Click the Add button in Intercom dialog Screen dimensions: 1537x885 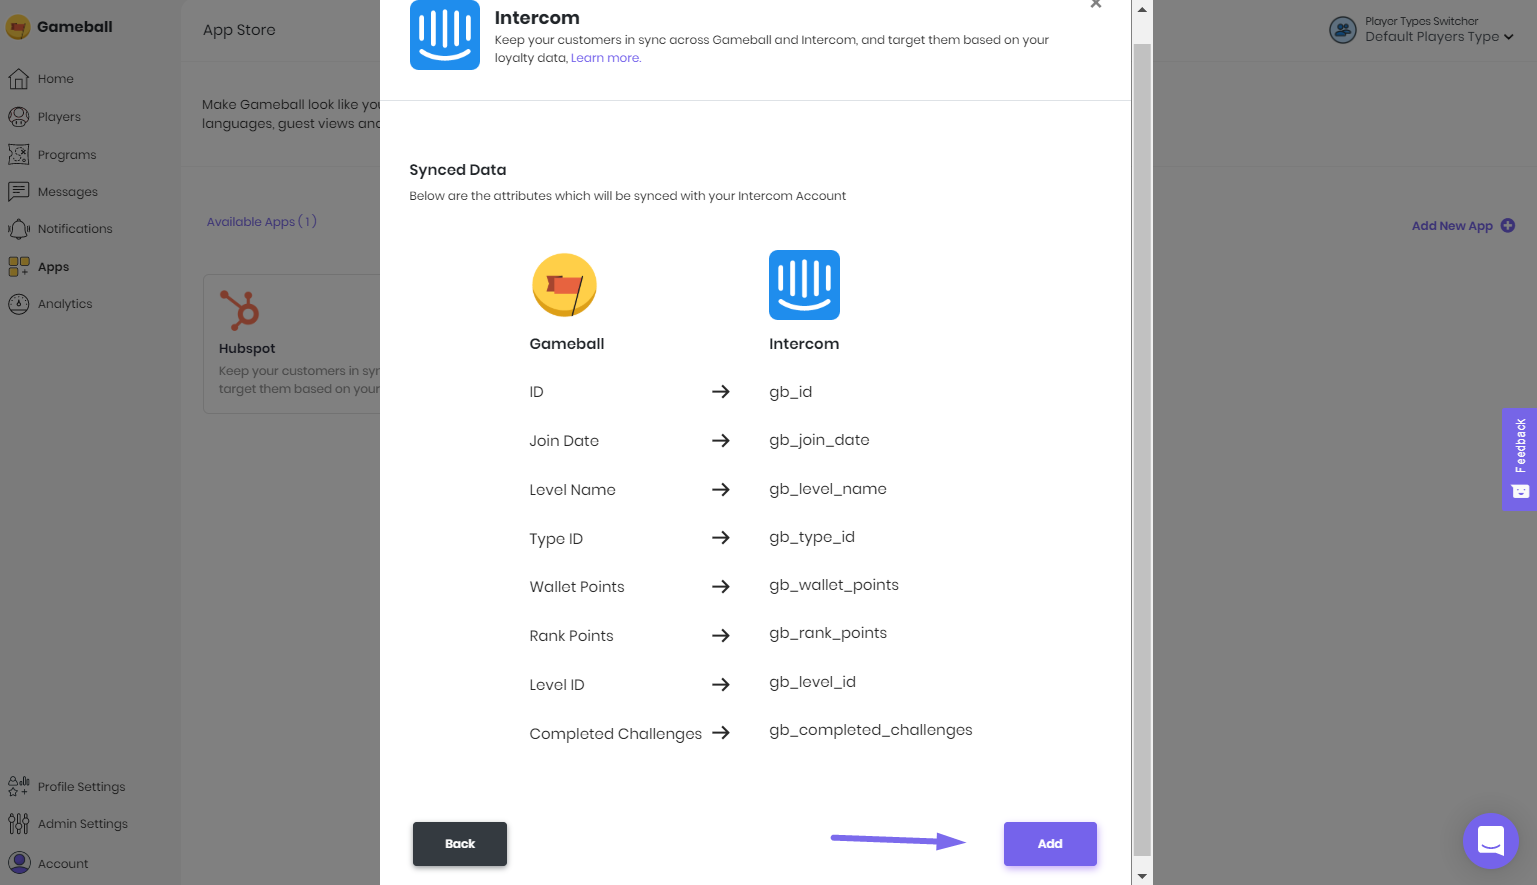[x=1050, y=844]
